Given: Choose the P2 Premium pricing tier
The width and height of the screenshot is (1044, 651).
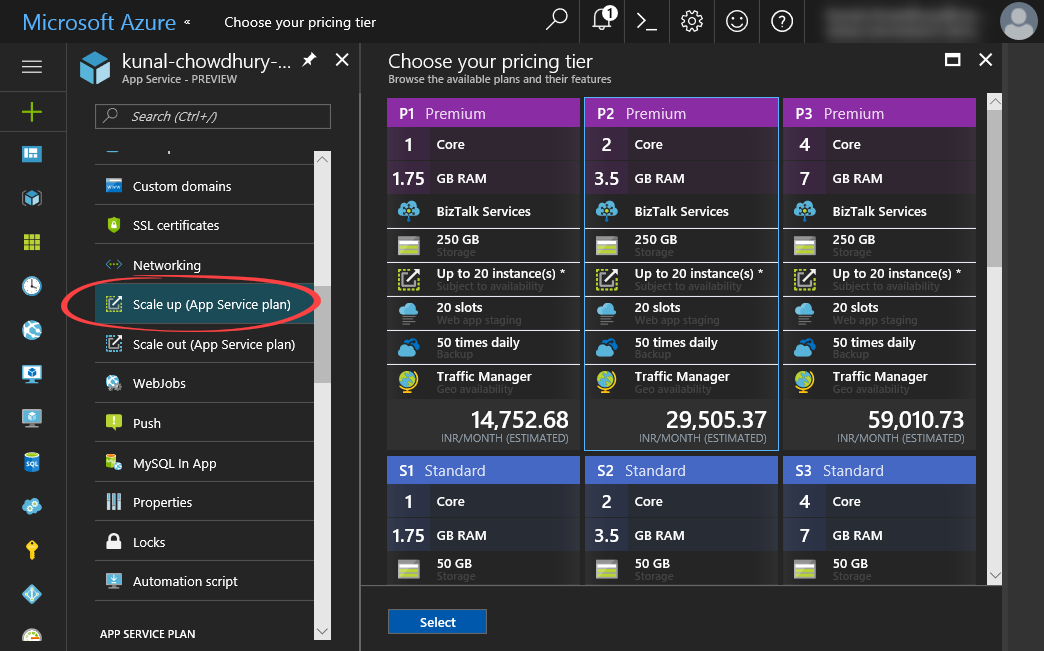Looking at the screenshot, I should click(681, 274).
